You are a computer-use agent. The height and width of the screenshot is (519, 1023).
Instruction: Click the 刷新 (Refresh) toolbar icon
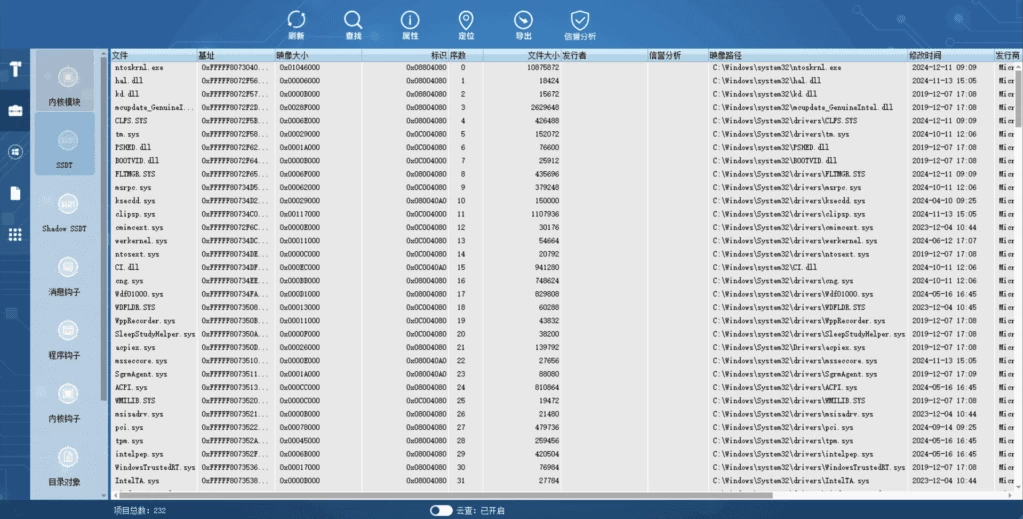point(296,22)
